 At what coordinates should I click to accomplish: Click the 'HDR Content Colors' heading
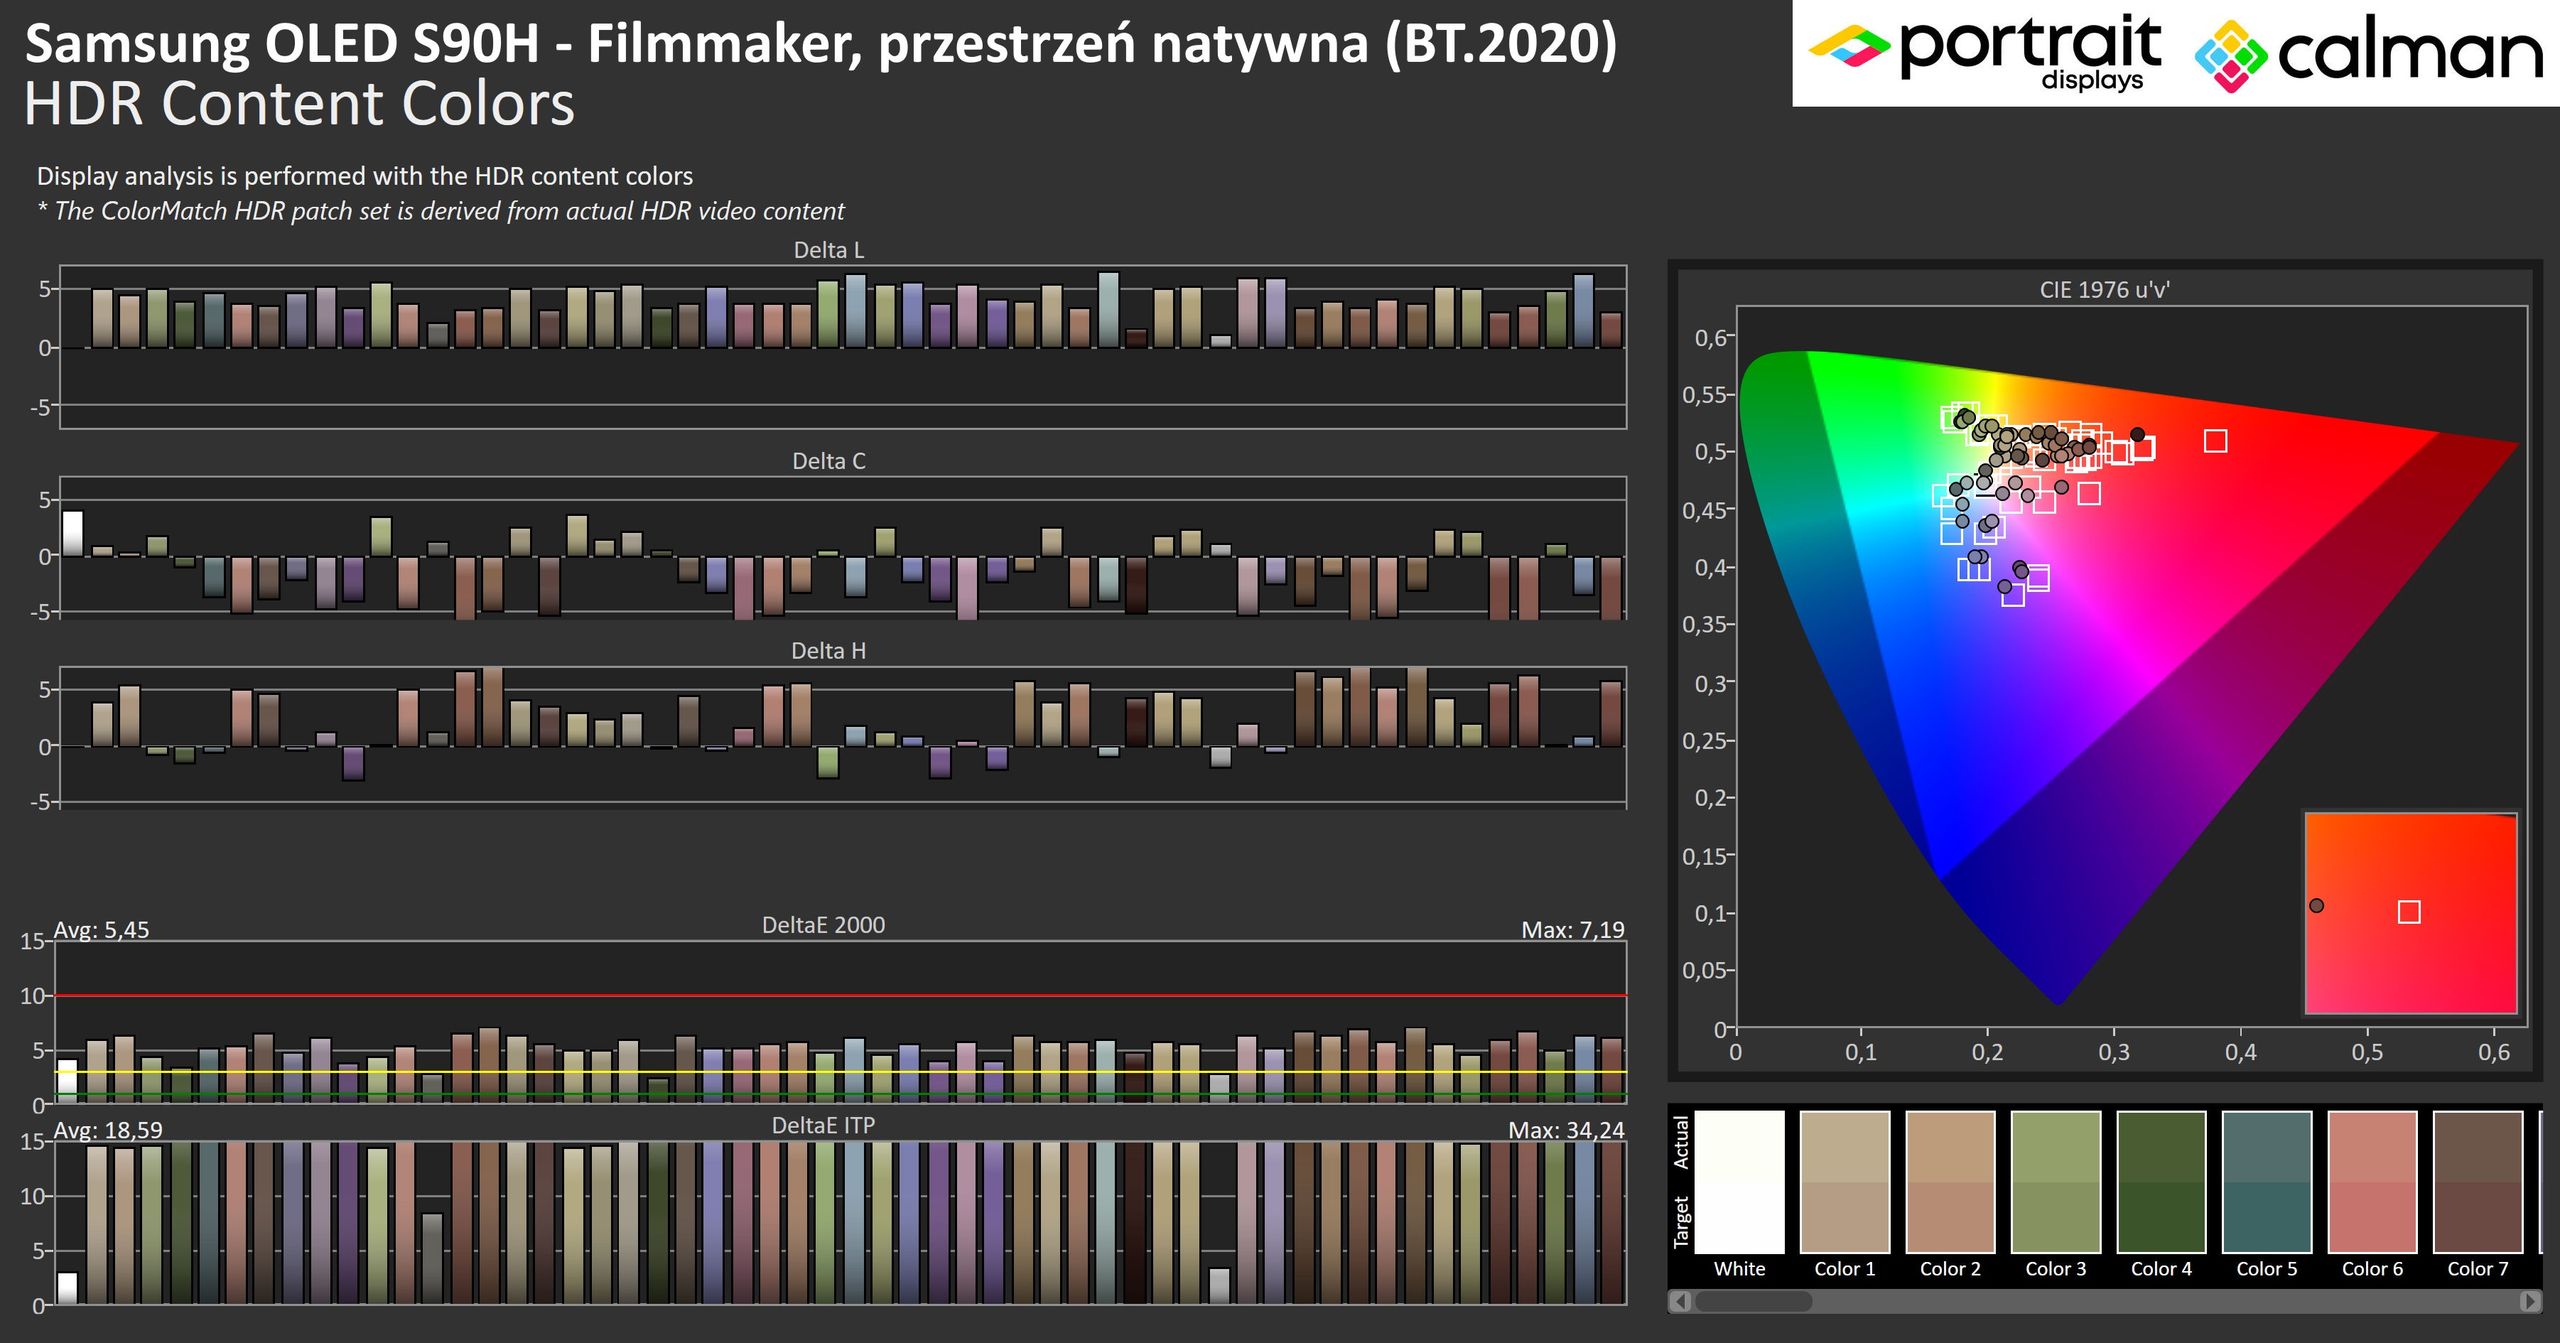(x=299, y=104)
